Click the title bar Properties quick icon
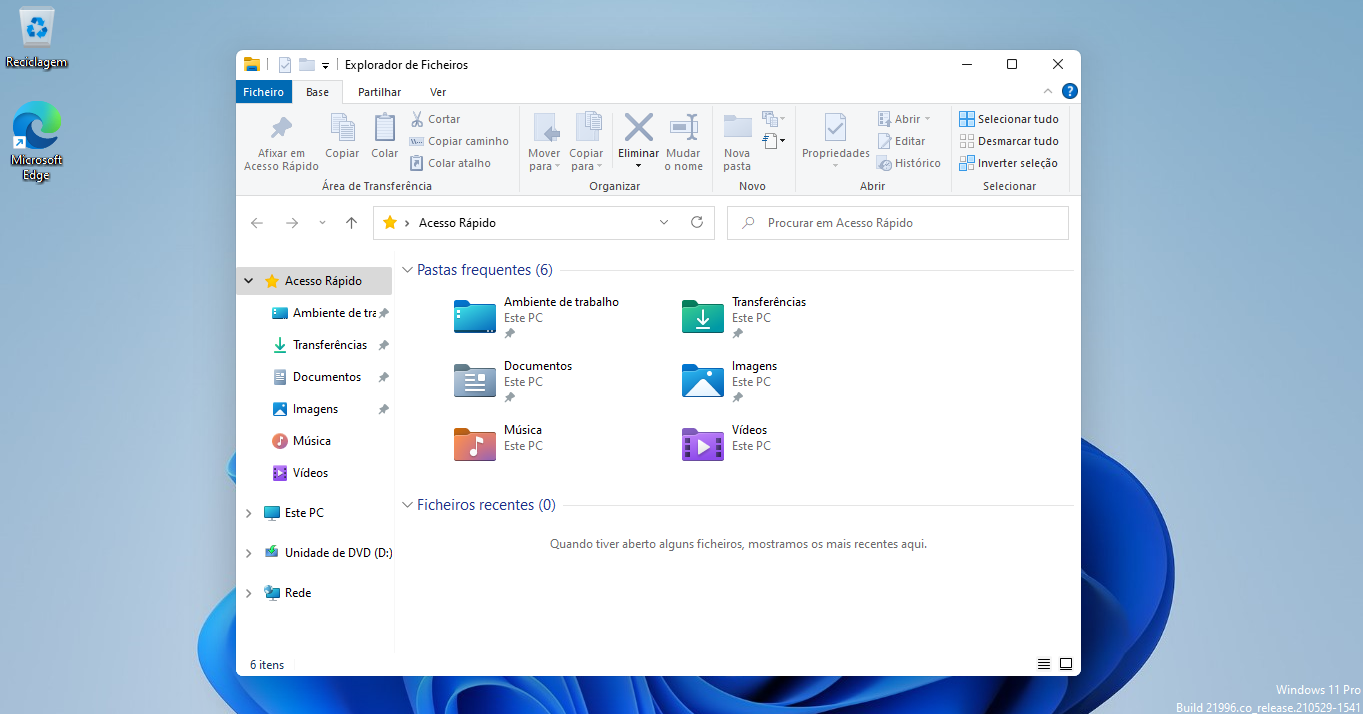 pos(285,65)
